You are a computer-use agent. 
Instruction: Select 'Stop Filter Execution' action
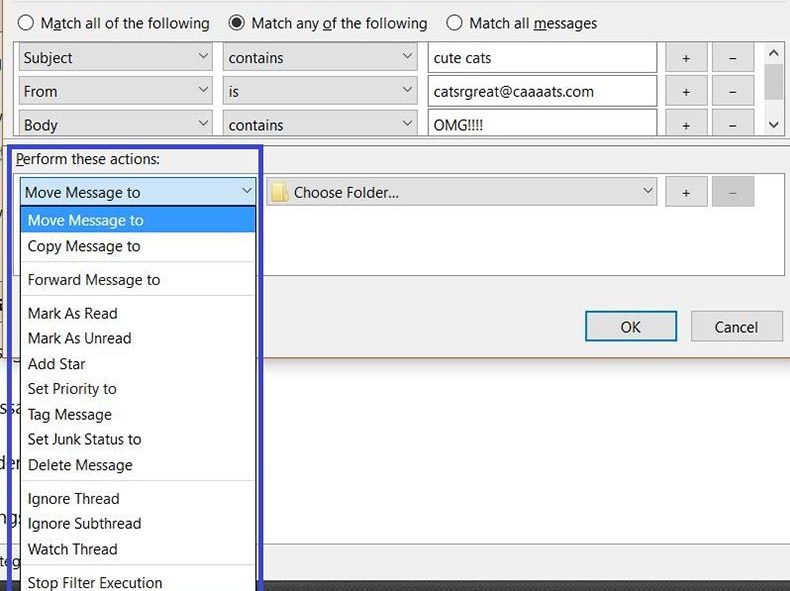(138, 582)
